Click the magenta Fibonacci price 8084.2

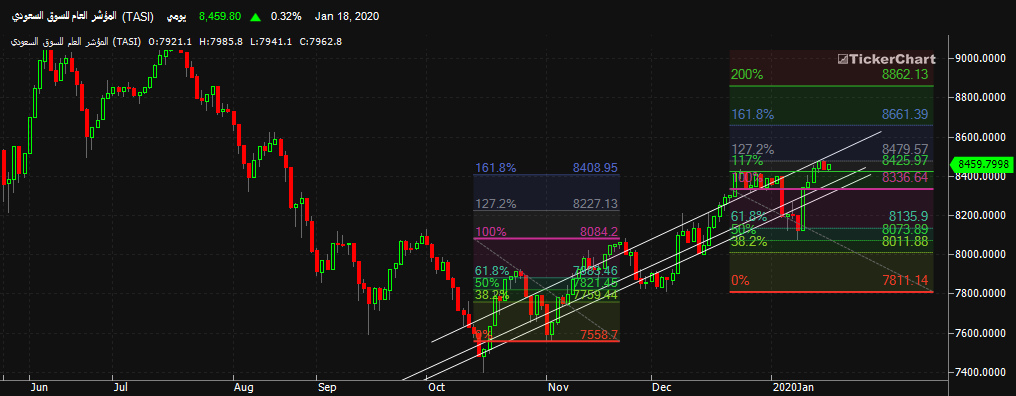click(x=599, y=231)
